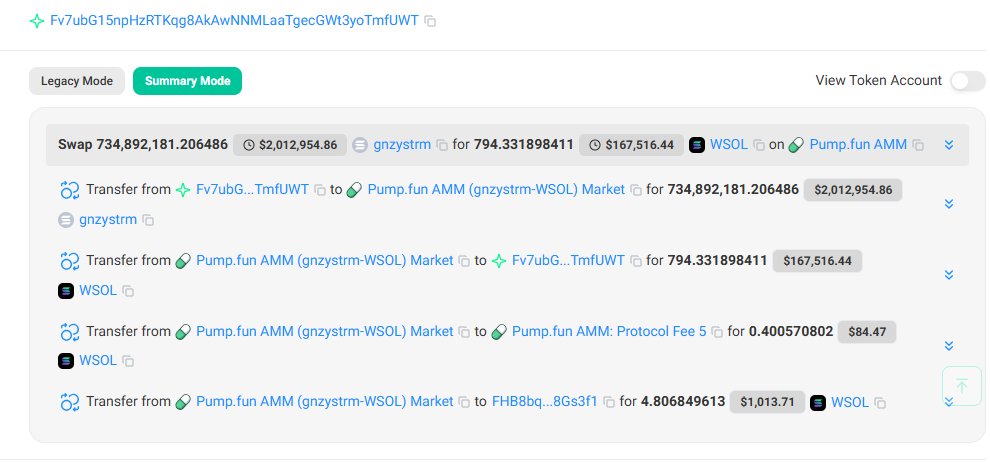Click the scroll-to-top arrow button
The width and height of the screenshot is (990, 462).
pyautogui.click(x=962, y=386)
